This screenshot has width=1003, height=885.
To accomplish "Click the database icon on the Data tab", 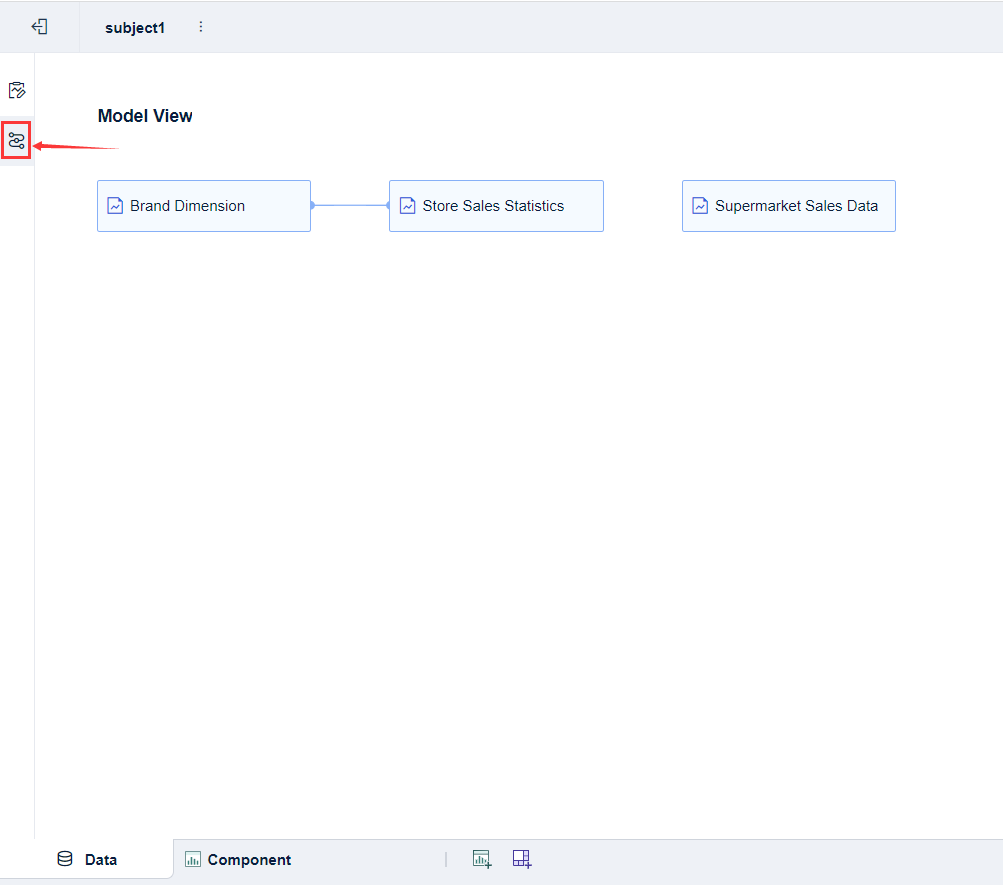I will [64, 858].
